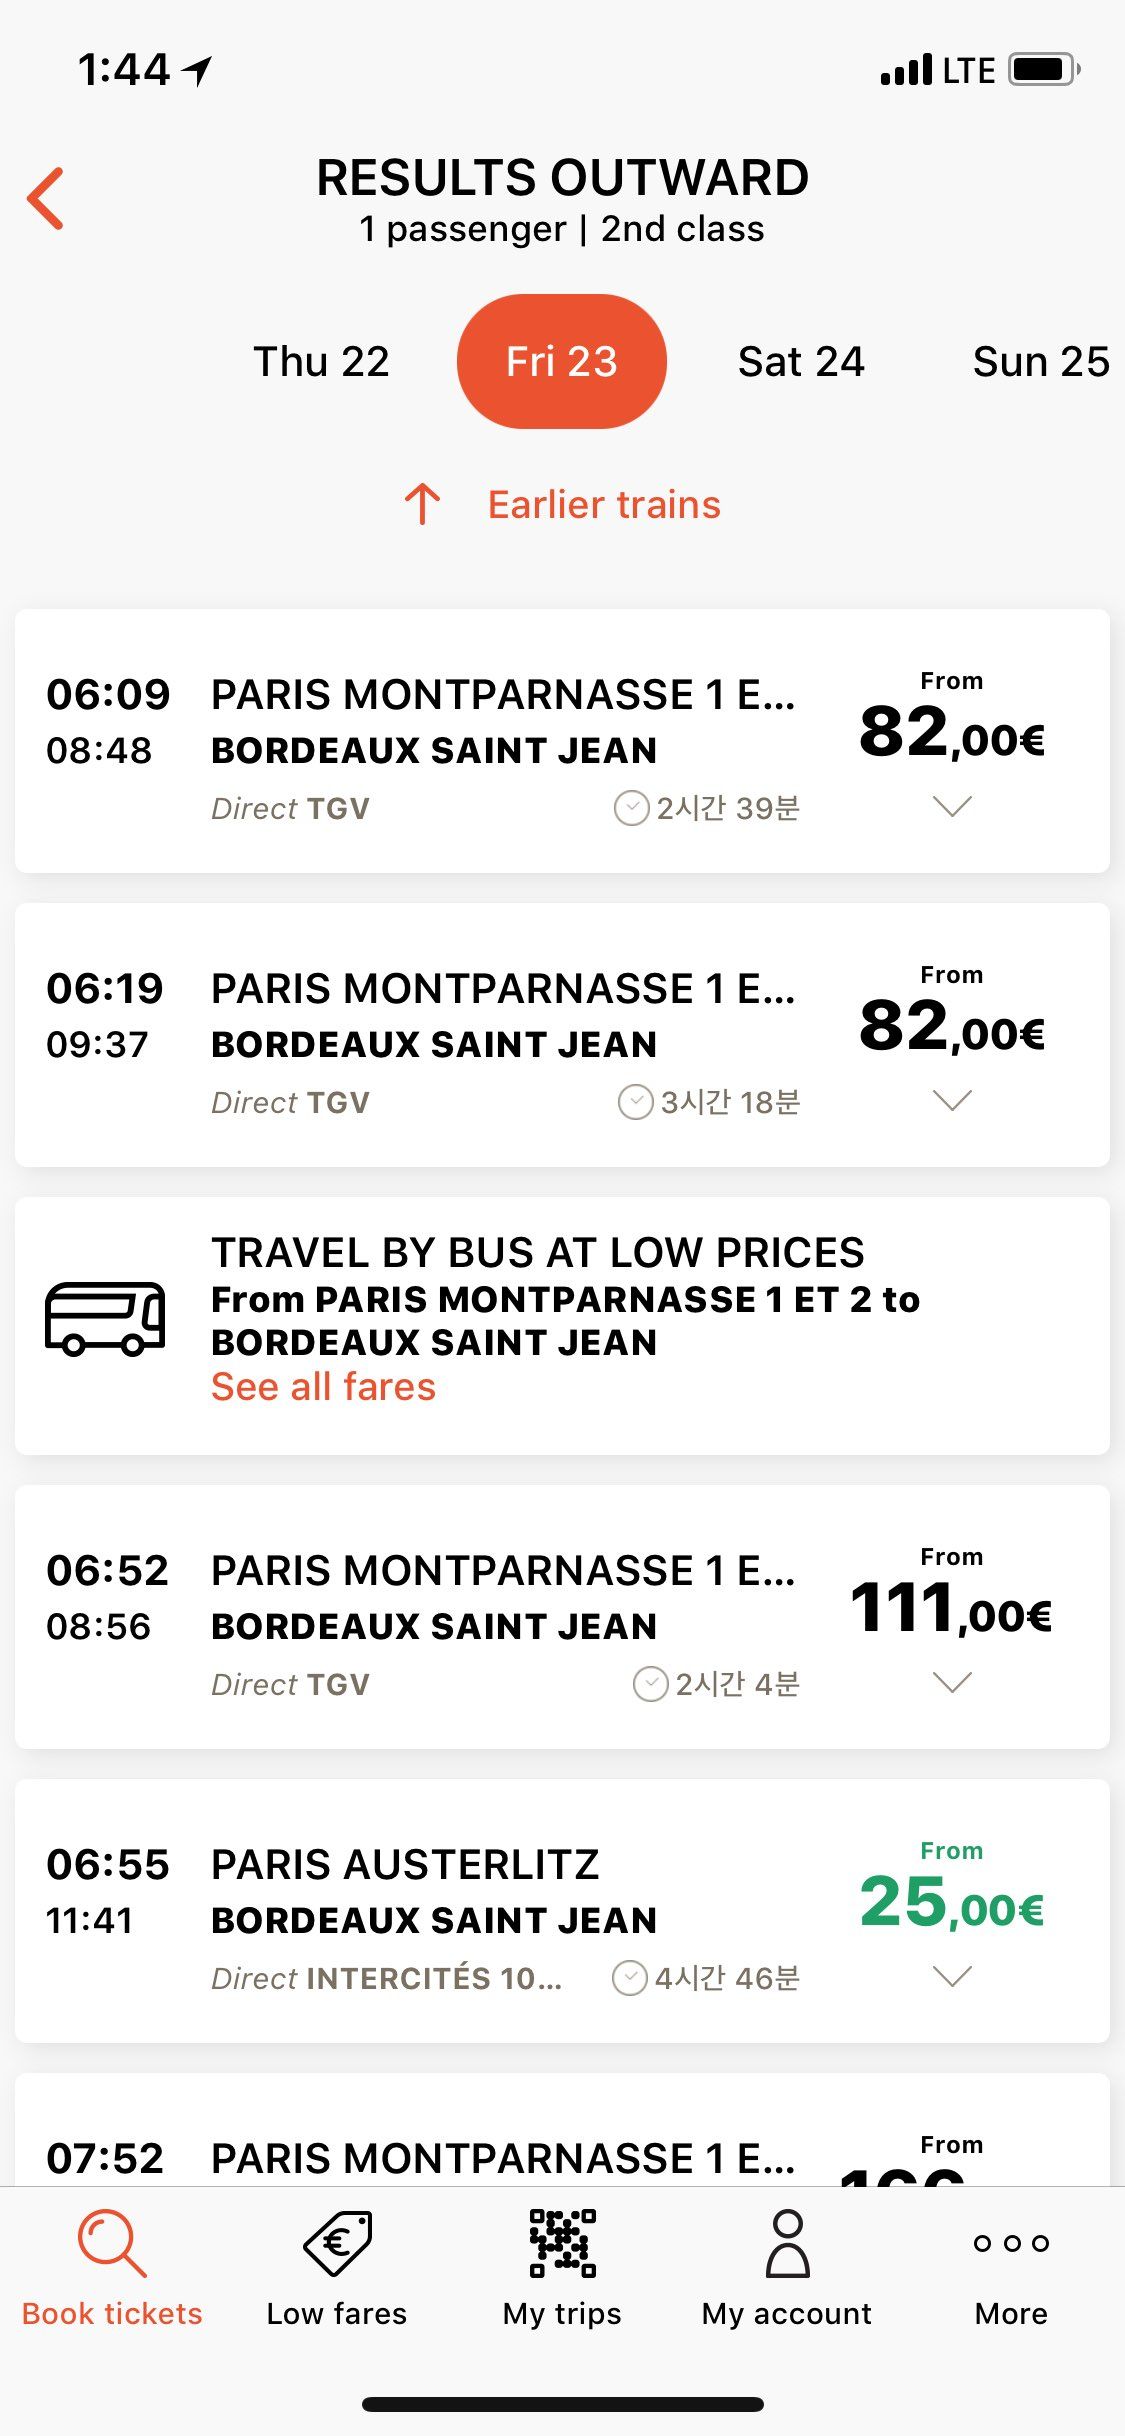Select the Sat 24 date tab
Viewport: 1125px width, 2436px height.
pyautogui.click(x=801, y=361)
